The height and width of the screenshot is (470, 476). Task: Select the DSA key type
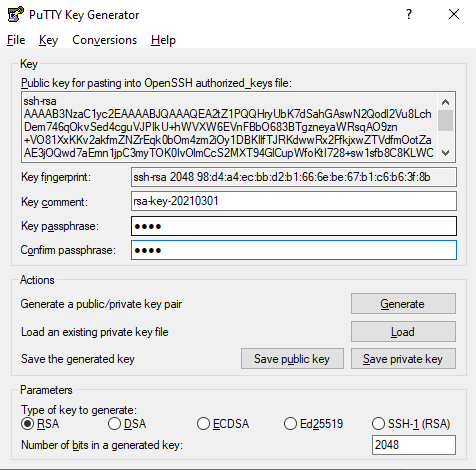pos(127,424)
